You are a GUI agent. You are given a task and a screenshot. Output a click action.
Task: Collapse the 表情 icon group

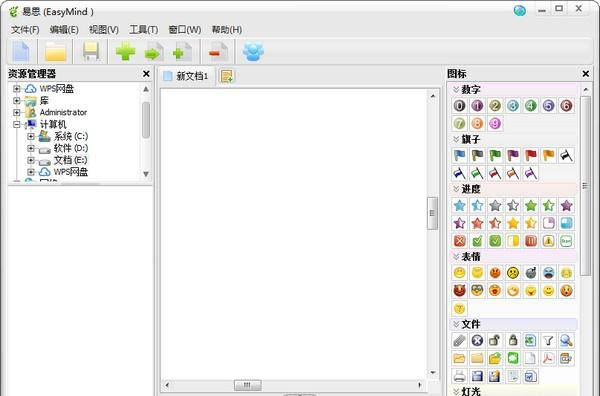point(456,256)
